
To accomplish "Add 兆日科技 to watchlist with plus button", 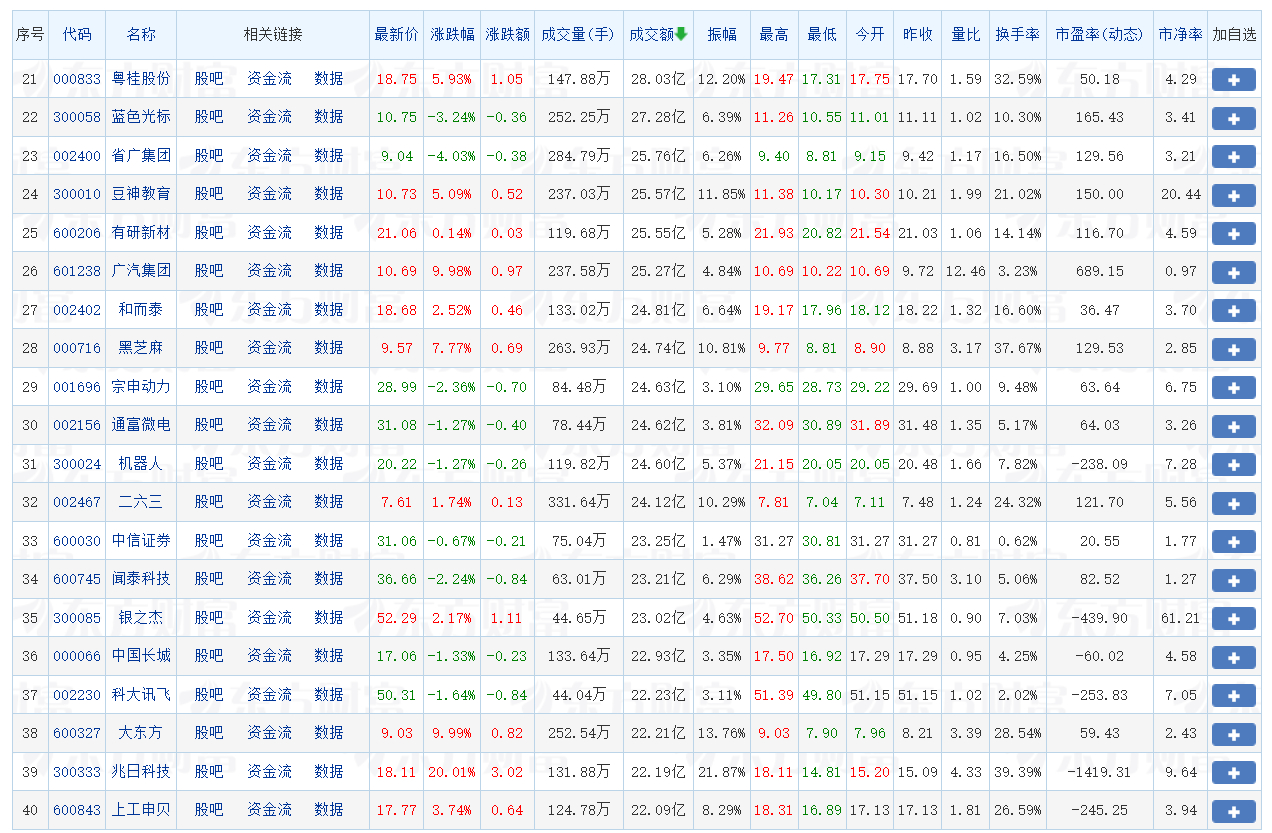I will [1233, 773].
